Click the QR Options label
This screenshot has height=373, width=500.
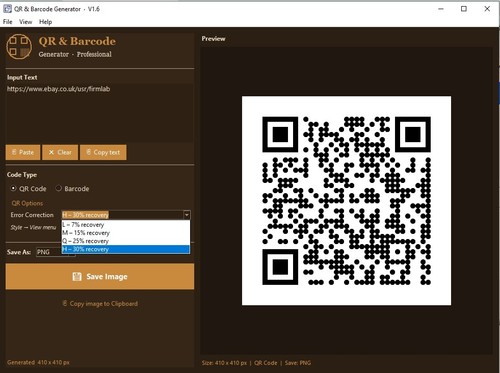point(27,203)
